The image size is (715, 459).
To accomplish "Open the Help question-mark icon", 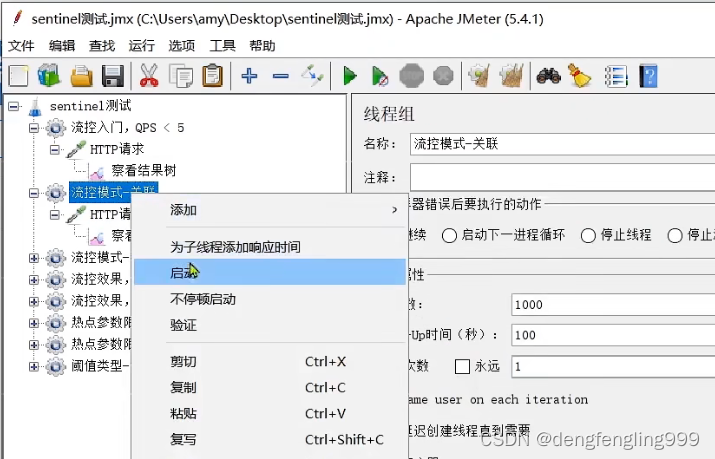I will [648, 76].
